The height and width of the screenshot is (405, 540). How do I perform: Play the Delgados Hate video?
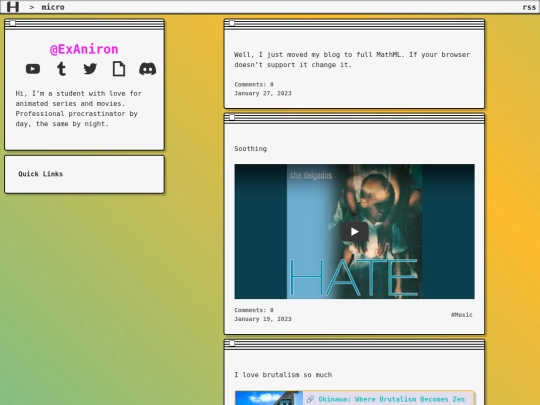[354, 232]
